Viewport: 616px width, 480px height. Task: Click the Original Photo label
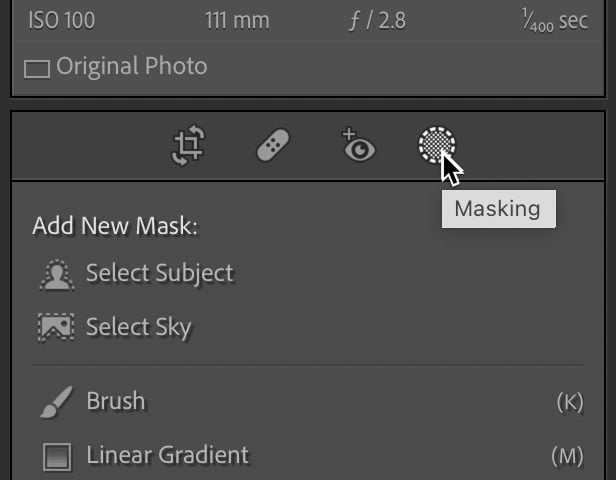[132, 66]
